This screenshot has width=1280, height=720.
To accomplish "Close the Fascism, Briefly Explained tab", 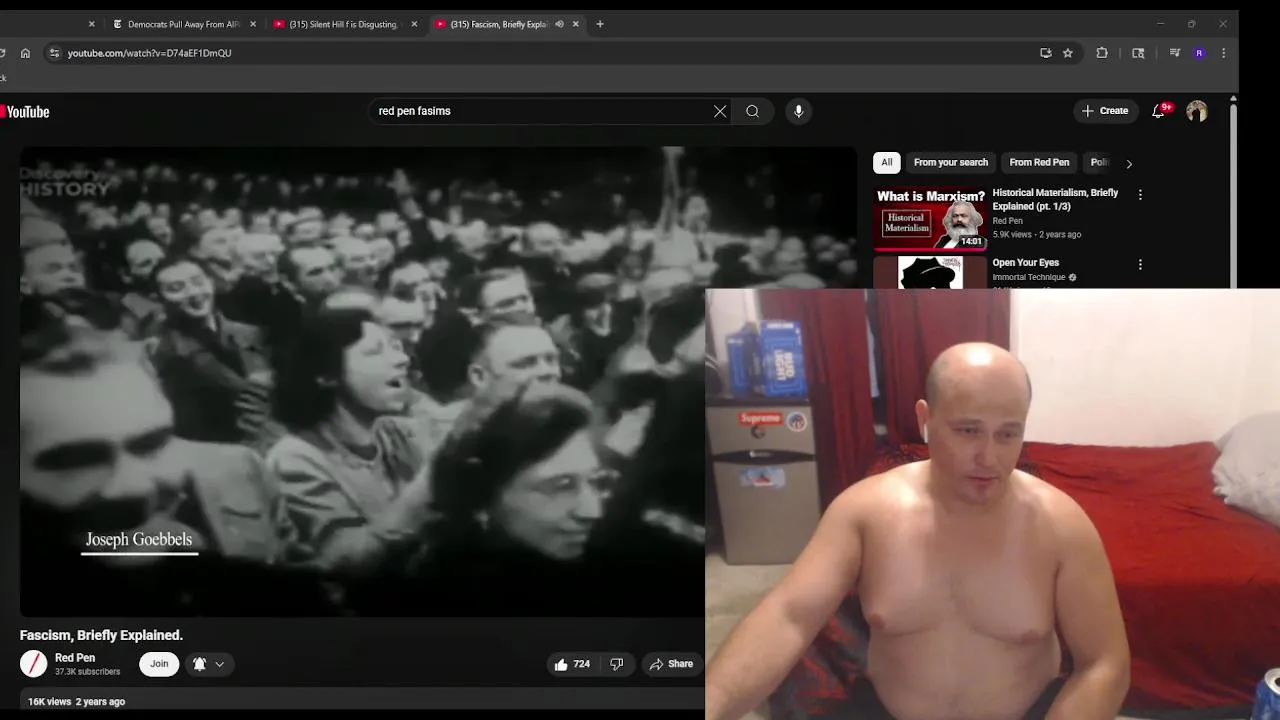I will click(575, 24).
